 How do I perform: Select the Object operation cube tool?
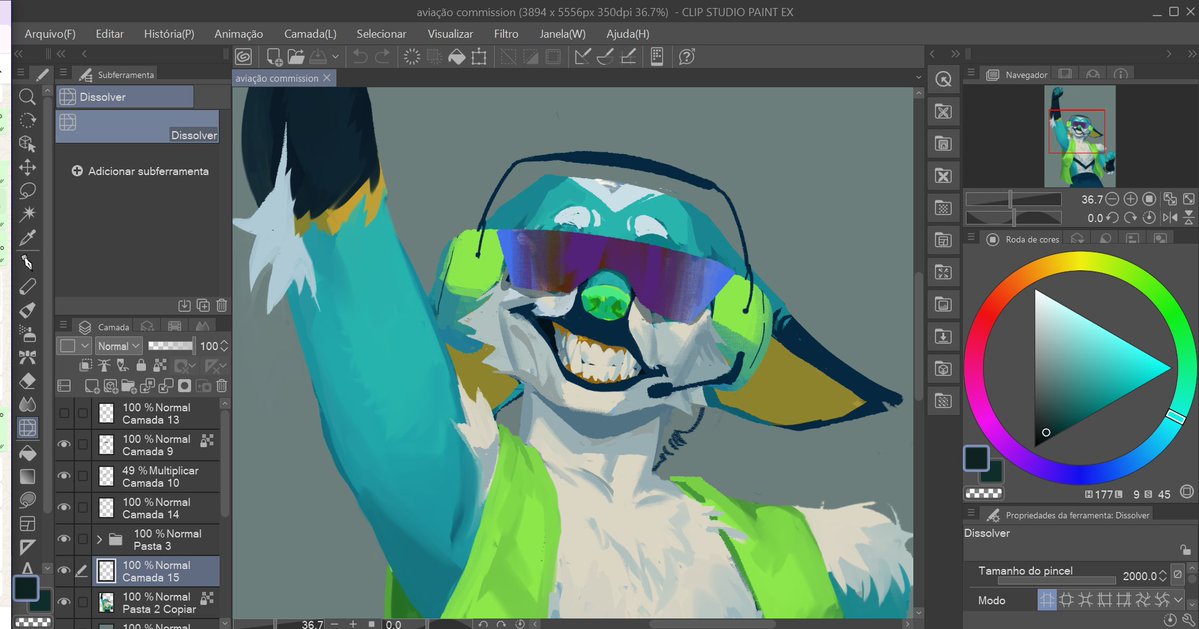tap(27, 144)
